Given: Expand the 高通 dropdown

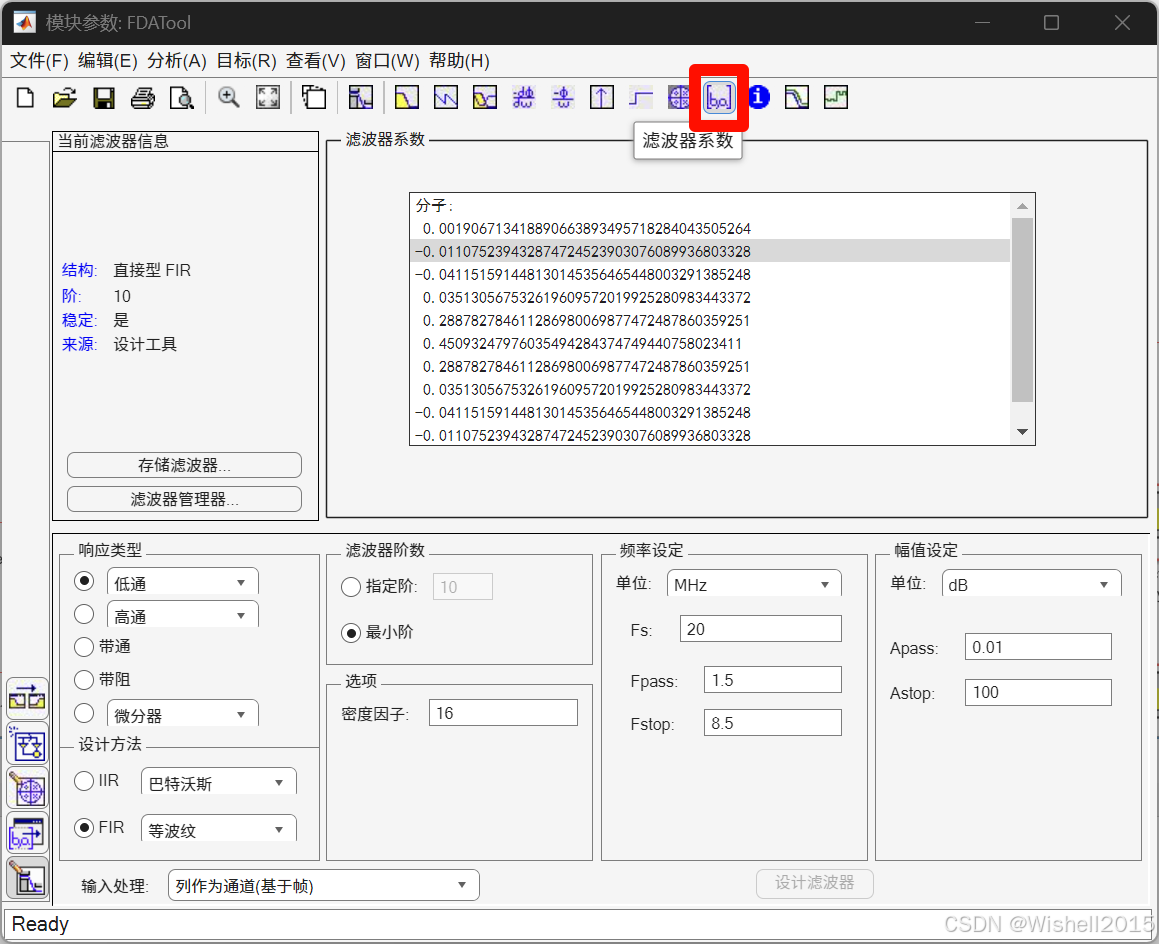Looking at the screenshot, I should click(183, 615).
